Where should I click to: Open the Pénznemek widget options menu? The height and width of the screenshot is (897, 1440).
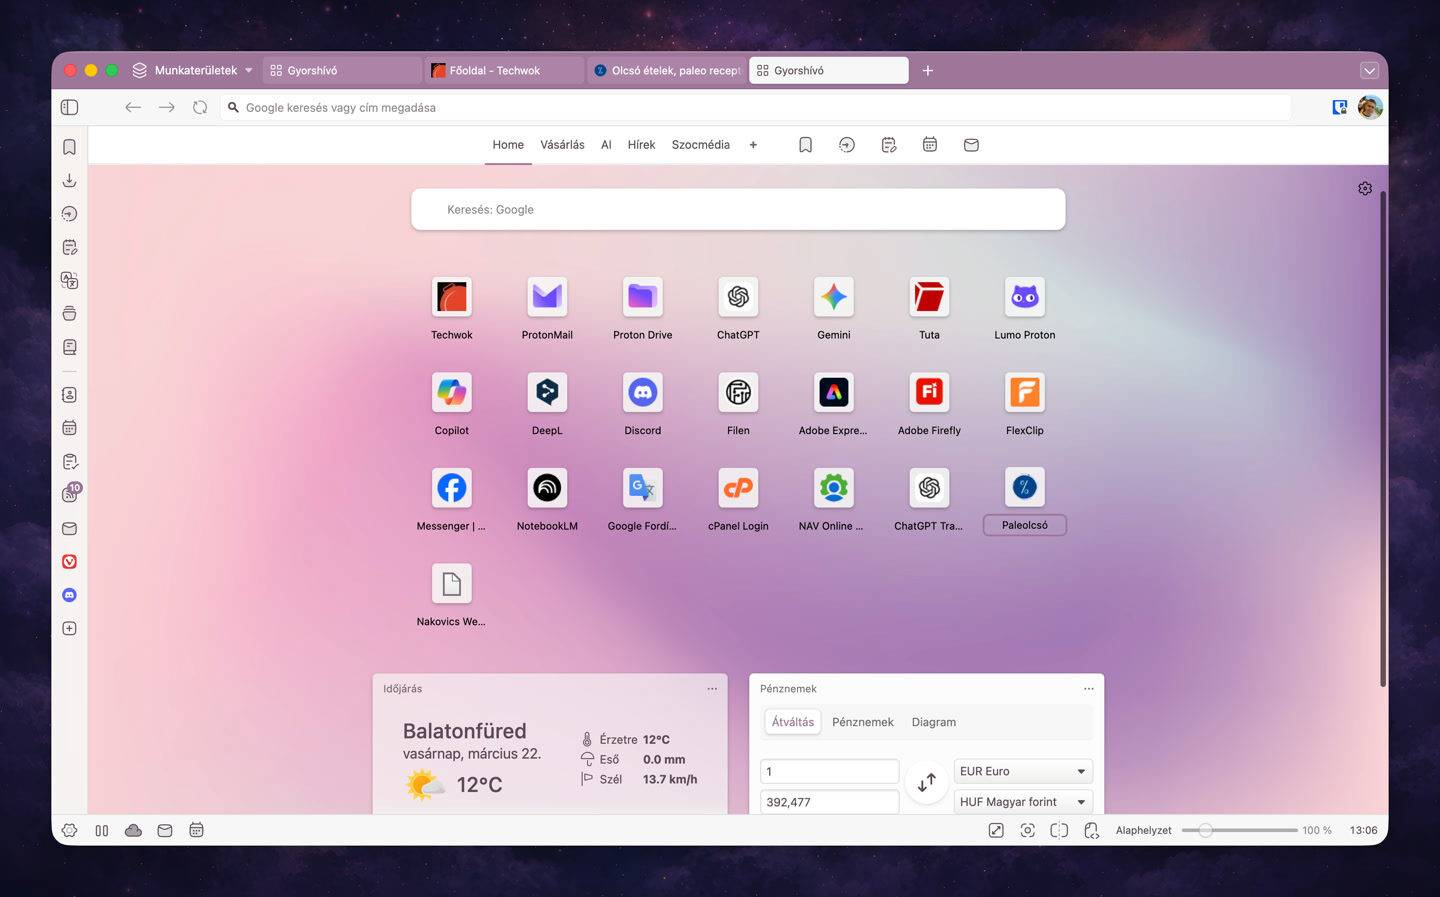[x=1089, y=688]
